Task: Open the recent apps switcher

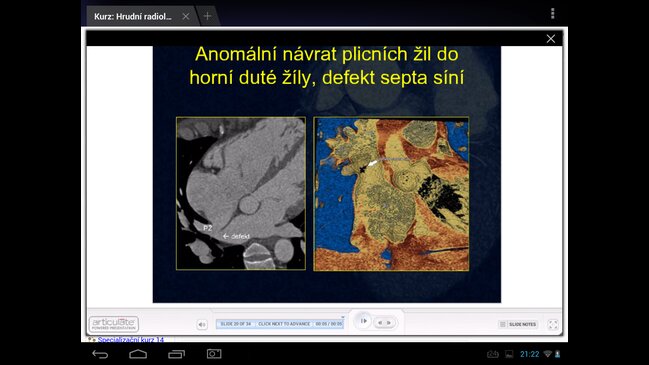Action: [176, 354]
